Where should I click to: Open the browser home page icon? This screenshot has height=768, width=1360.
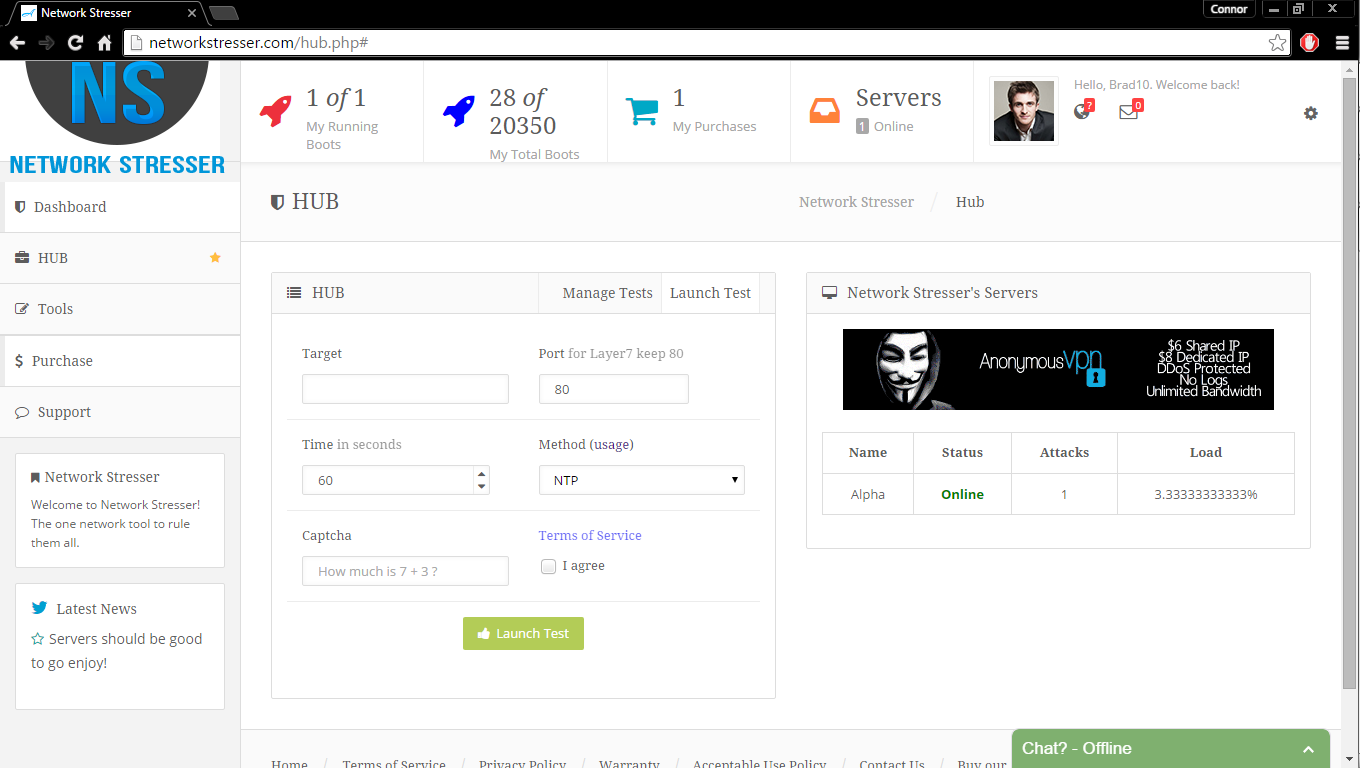pos(104,43)
